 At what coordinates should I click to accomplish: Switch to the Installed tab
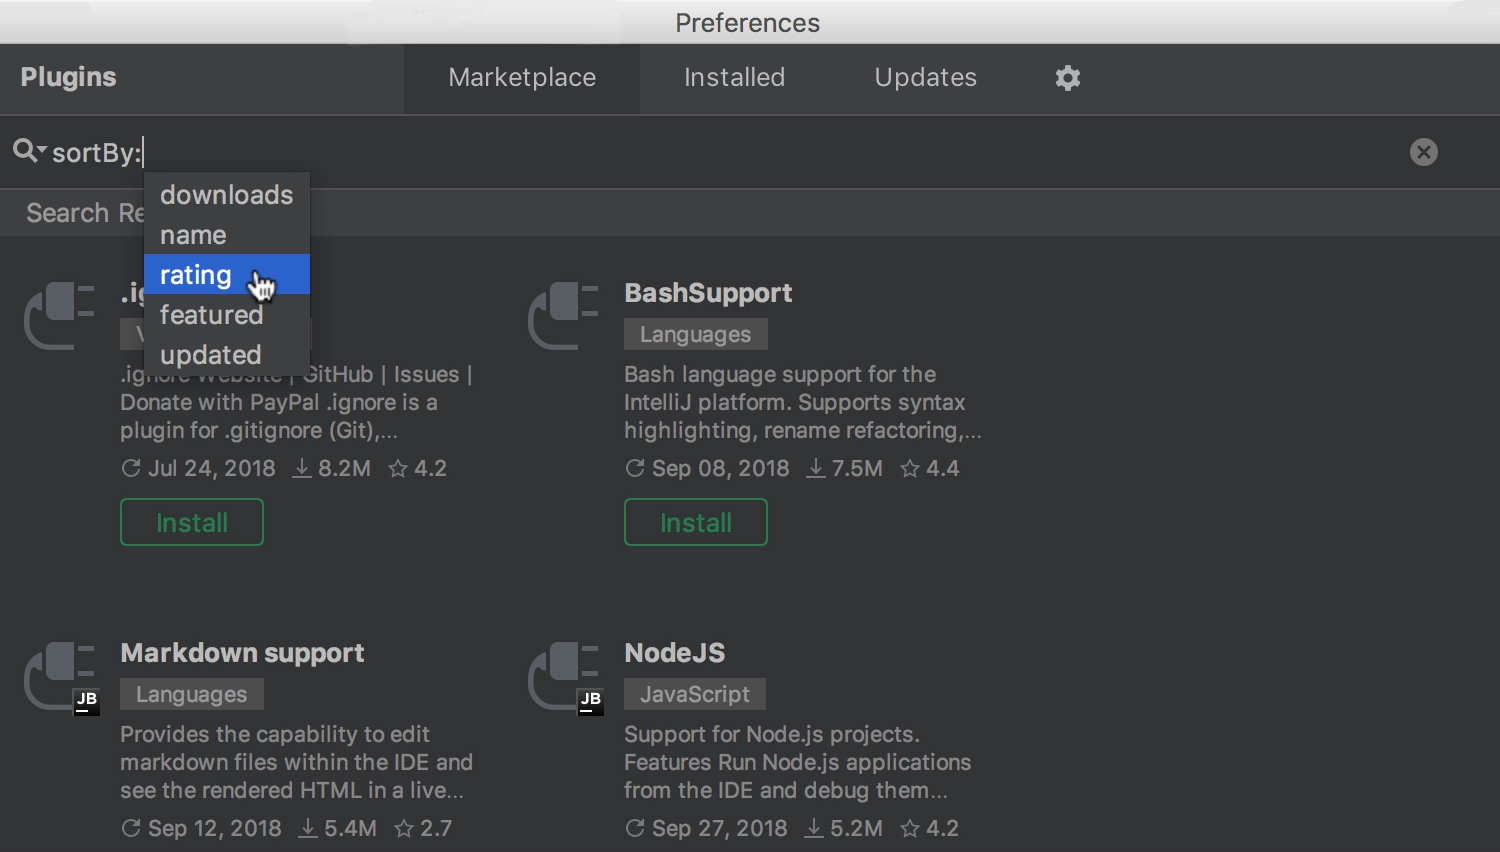pyautogui.click(x=734, y=78)
